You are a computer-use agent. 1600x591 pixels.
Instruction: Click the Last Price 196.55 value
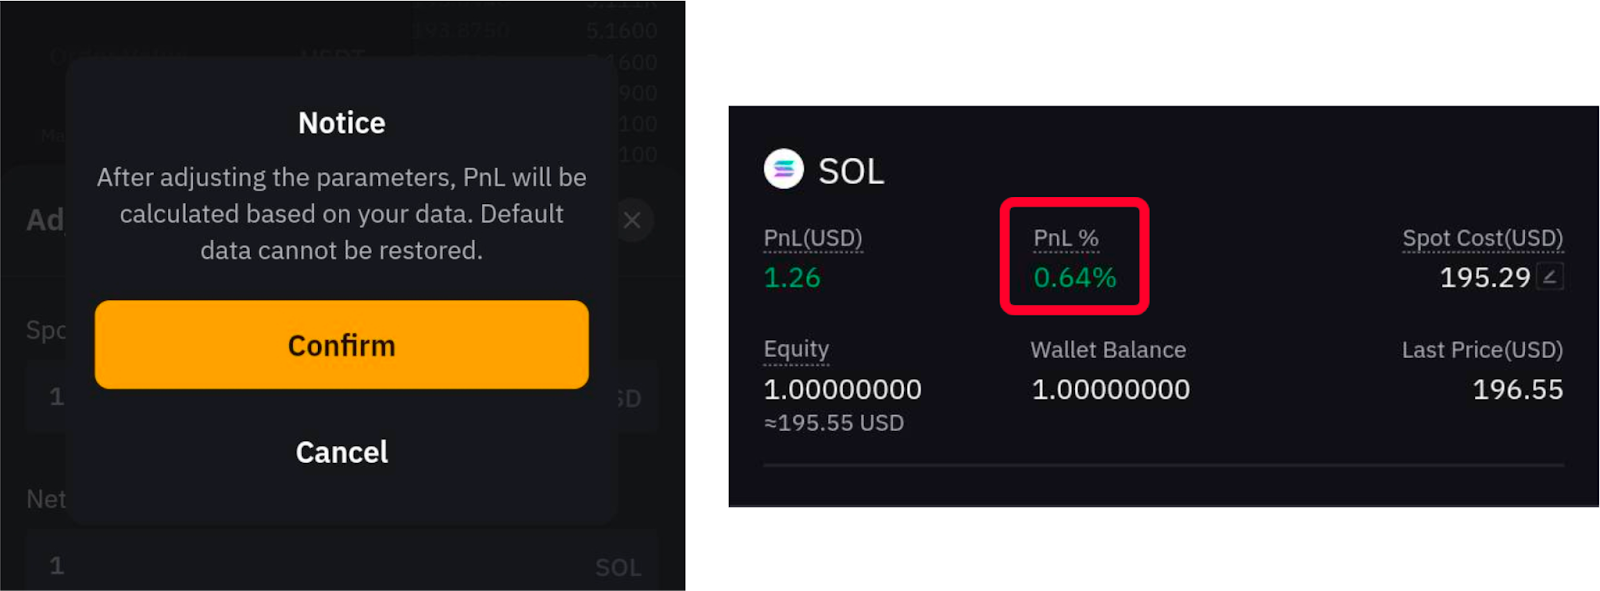pyautogui.click(x=1518, y=389)
